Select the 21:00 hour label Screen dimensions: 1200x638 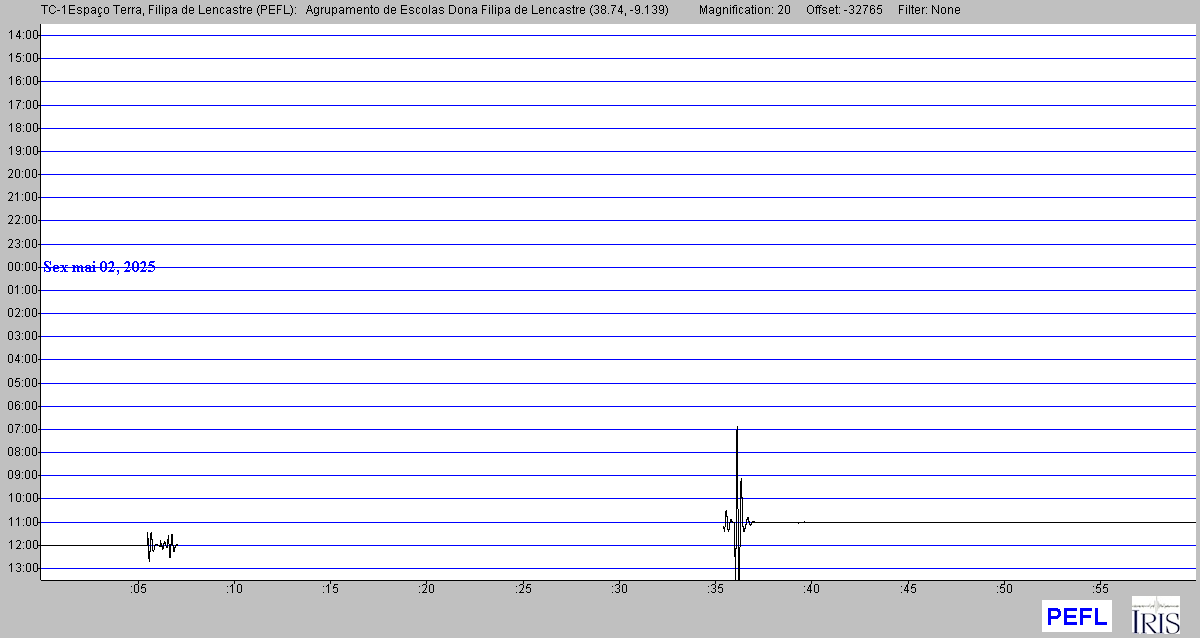click(x=22, y=197)
